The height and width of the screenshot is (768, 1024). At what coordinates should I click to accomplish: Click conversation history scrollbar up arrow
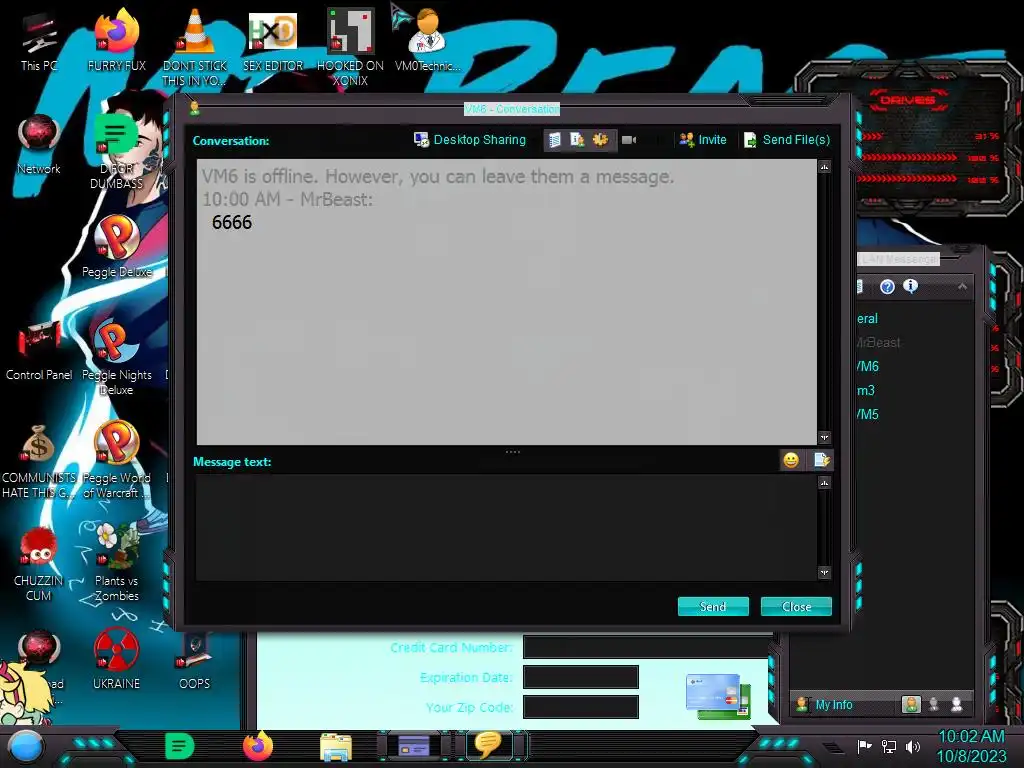[825, 167]
